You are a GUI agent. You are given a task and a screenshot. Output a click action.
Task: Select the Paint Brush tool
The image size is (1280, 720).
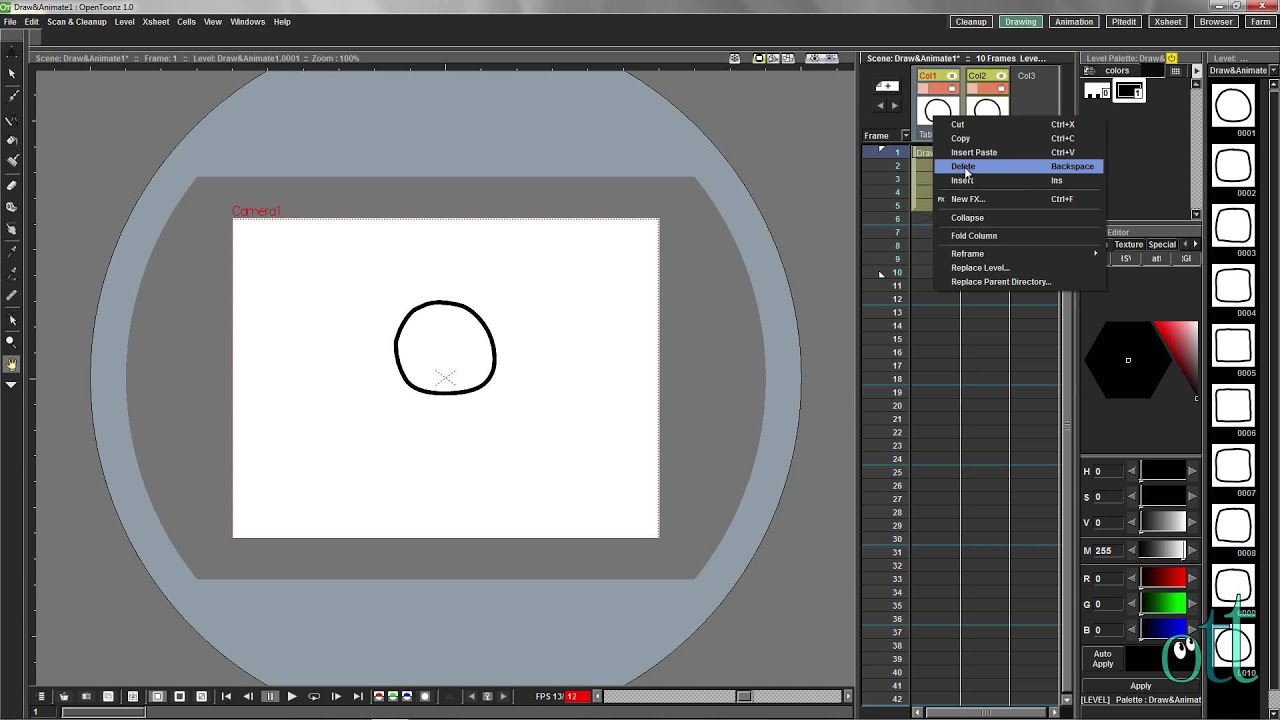[12, 162]
